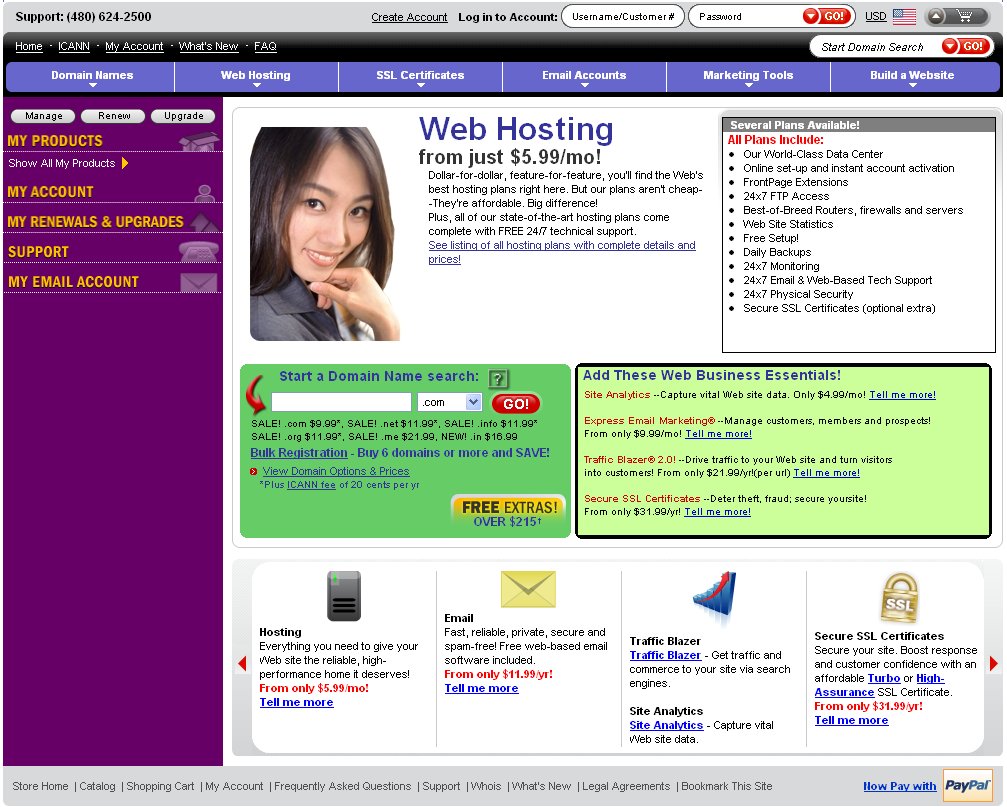The width and height of the screenshot is (1007, 807).
Task: Focus the domain name search text box
Action: (341, 403)
